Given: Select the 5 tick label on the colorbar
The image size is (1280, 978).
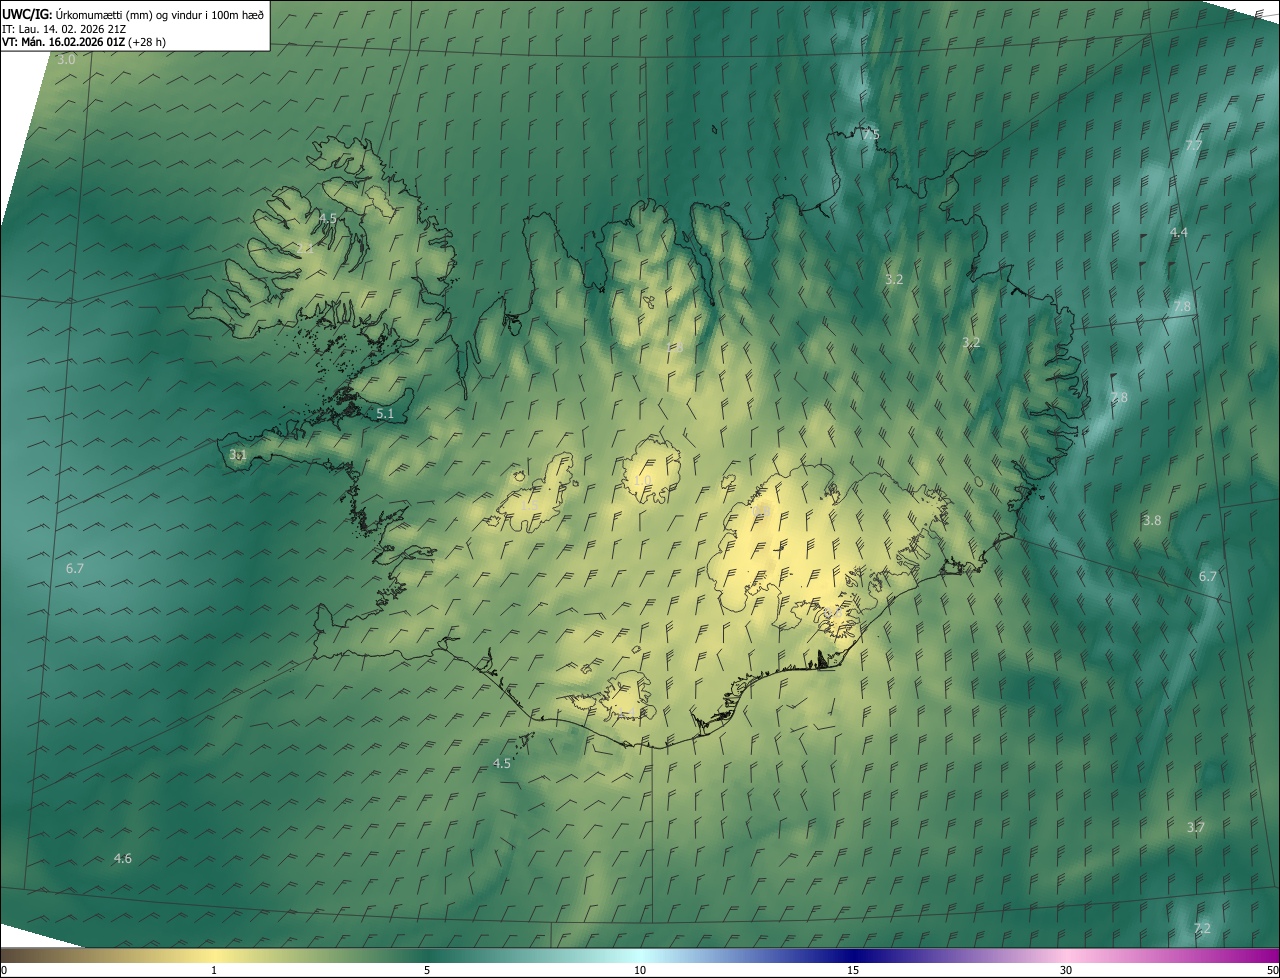Looking at the screenshot, I should pos(427,970).
